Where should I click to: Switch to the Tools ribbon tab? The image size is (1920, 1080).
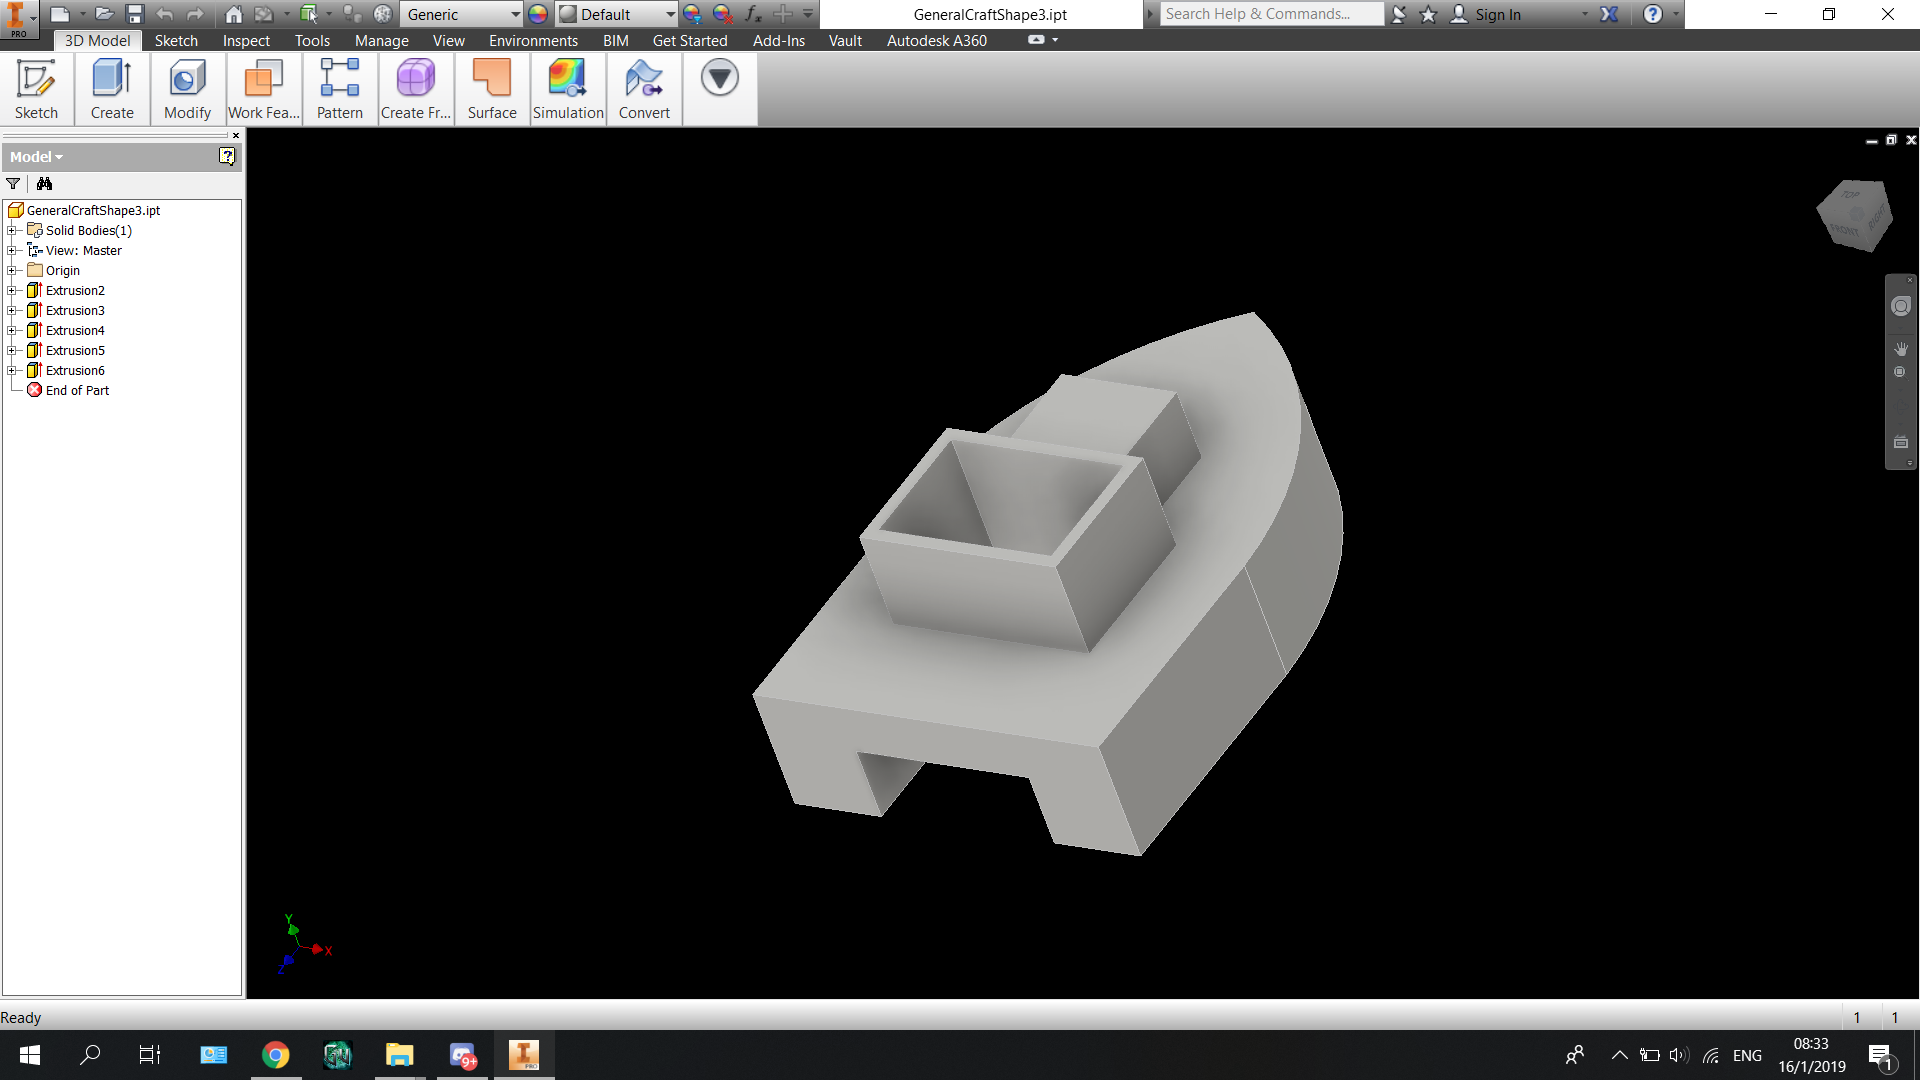pos(312,41)
